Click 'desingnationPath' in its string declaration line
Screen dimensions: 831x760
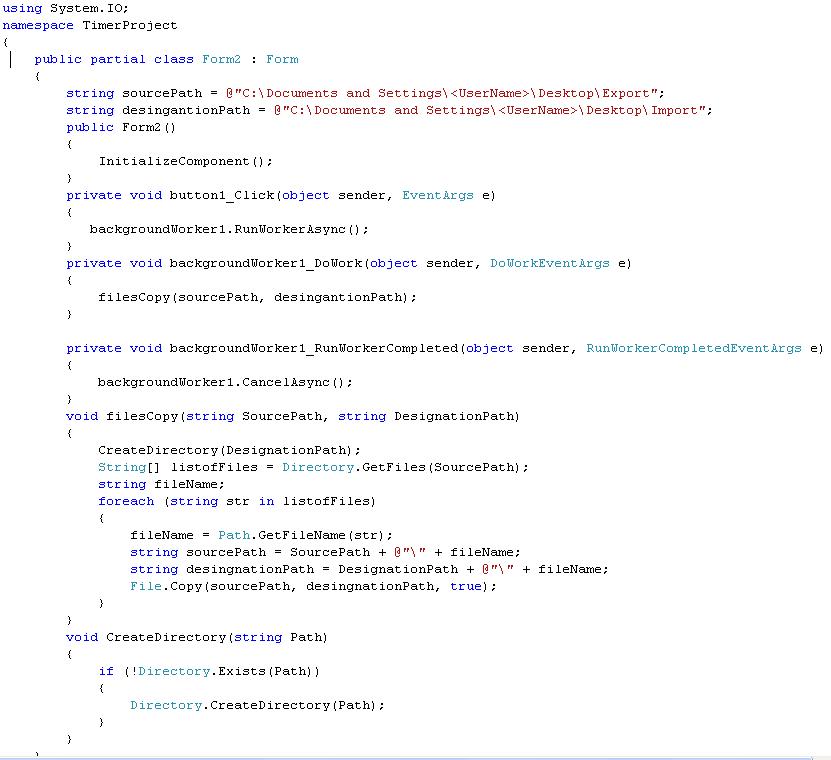[x=250, y=569]
